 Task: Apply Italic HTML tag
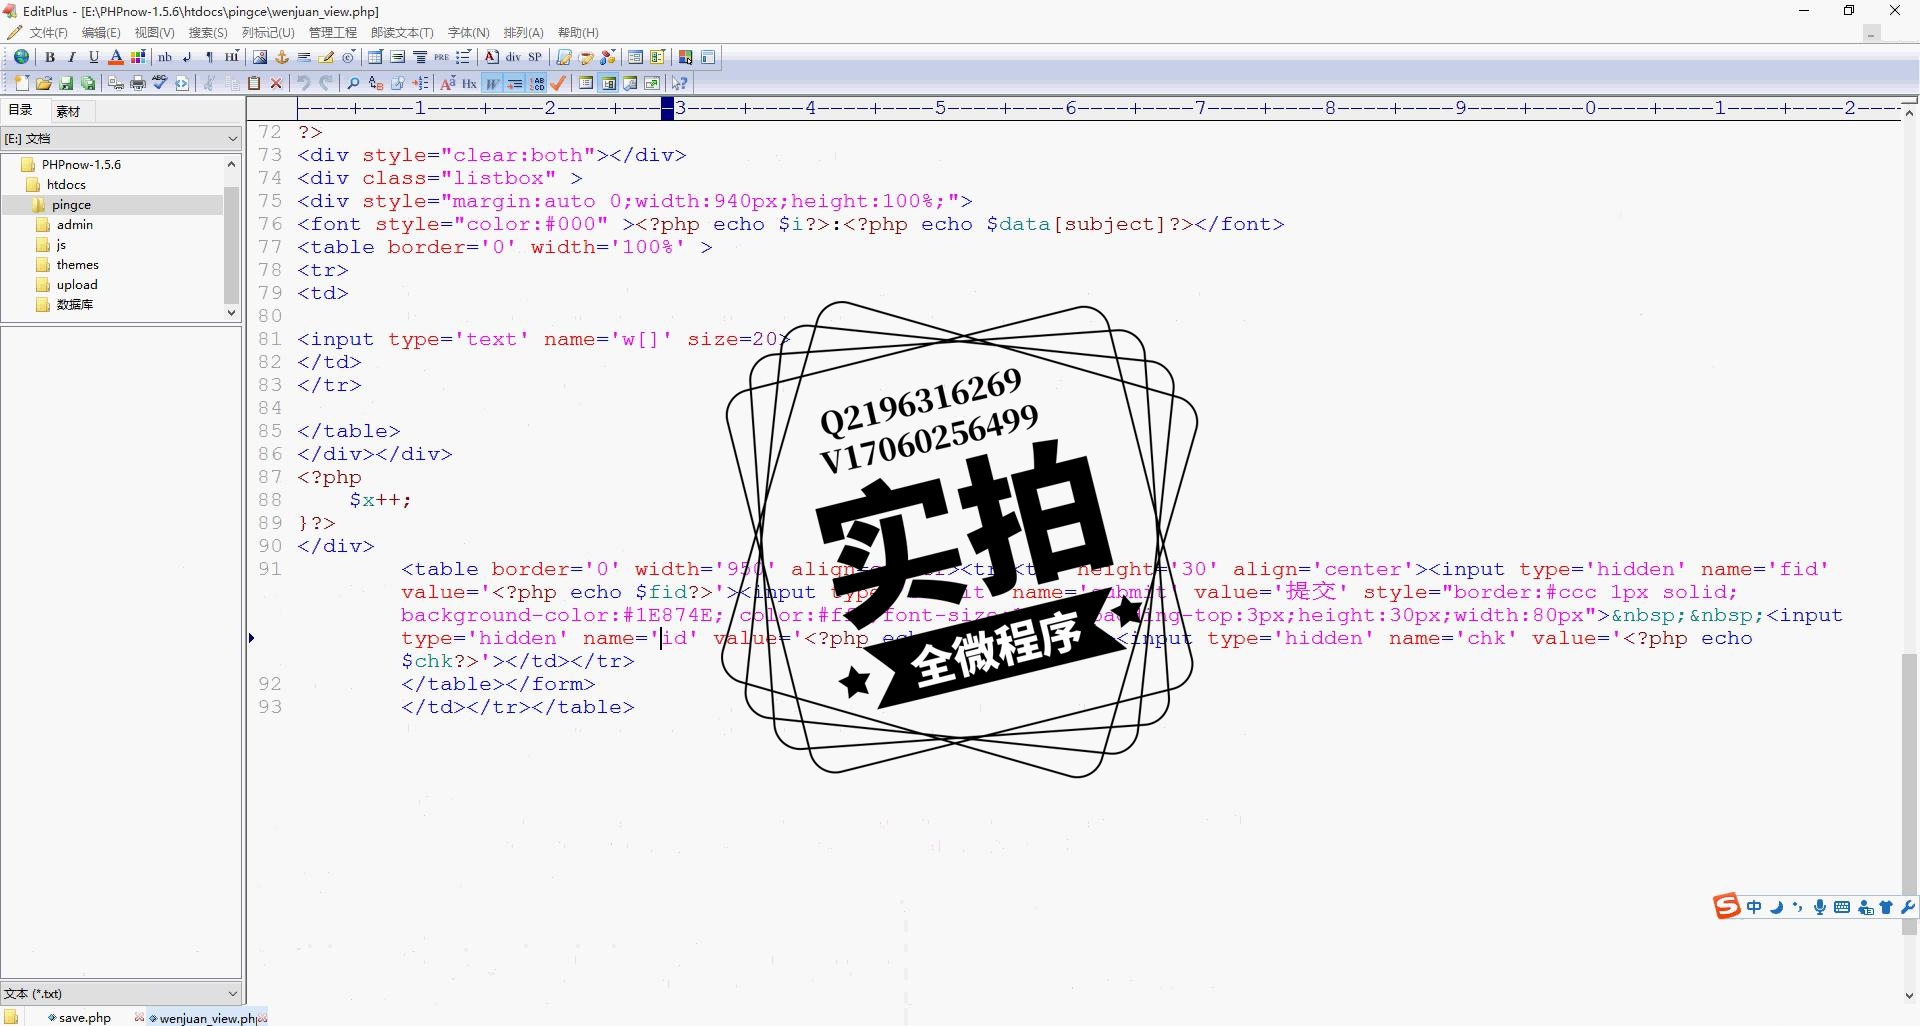[72, 57]
